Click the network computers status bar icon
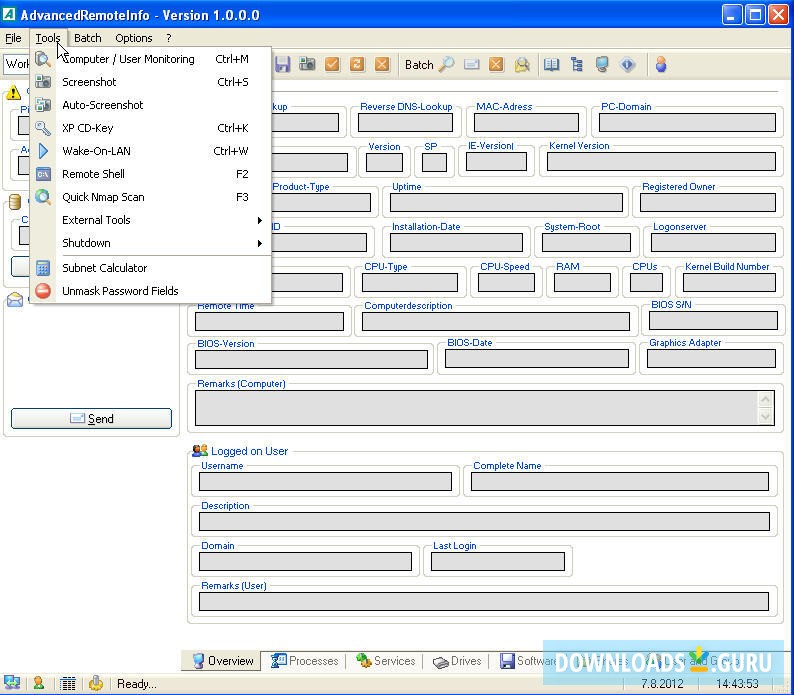The height and width of the screenshot is (695, 794). pyautogui.click(x=12, y=682)
